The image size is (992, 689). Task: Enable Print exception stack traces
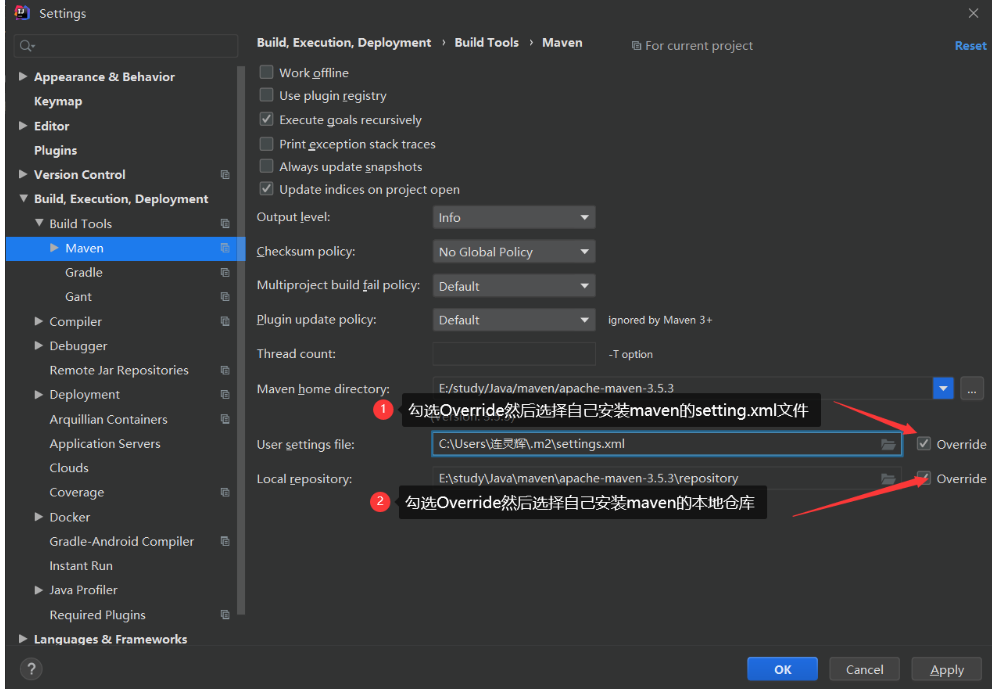coord(266,144)
